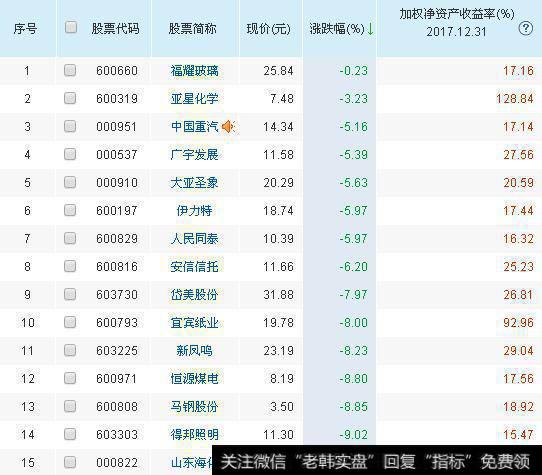Open stock link 中国重汽
The image size is (542, 475).
[x=195, y=127]
